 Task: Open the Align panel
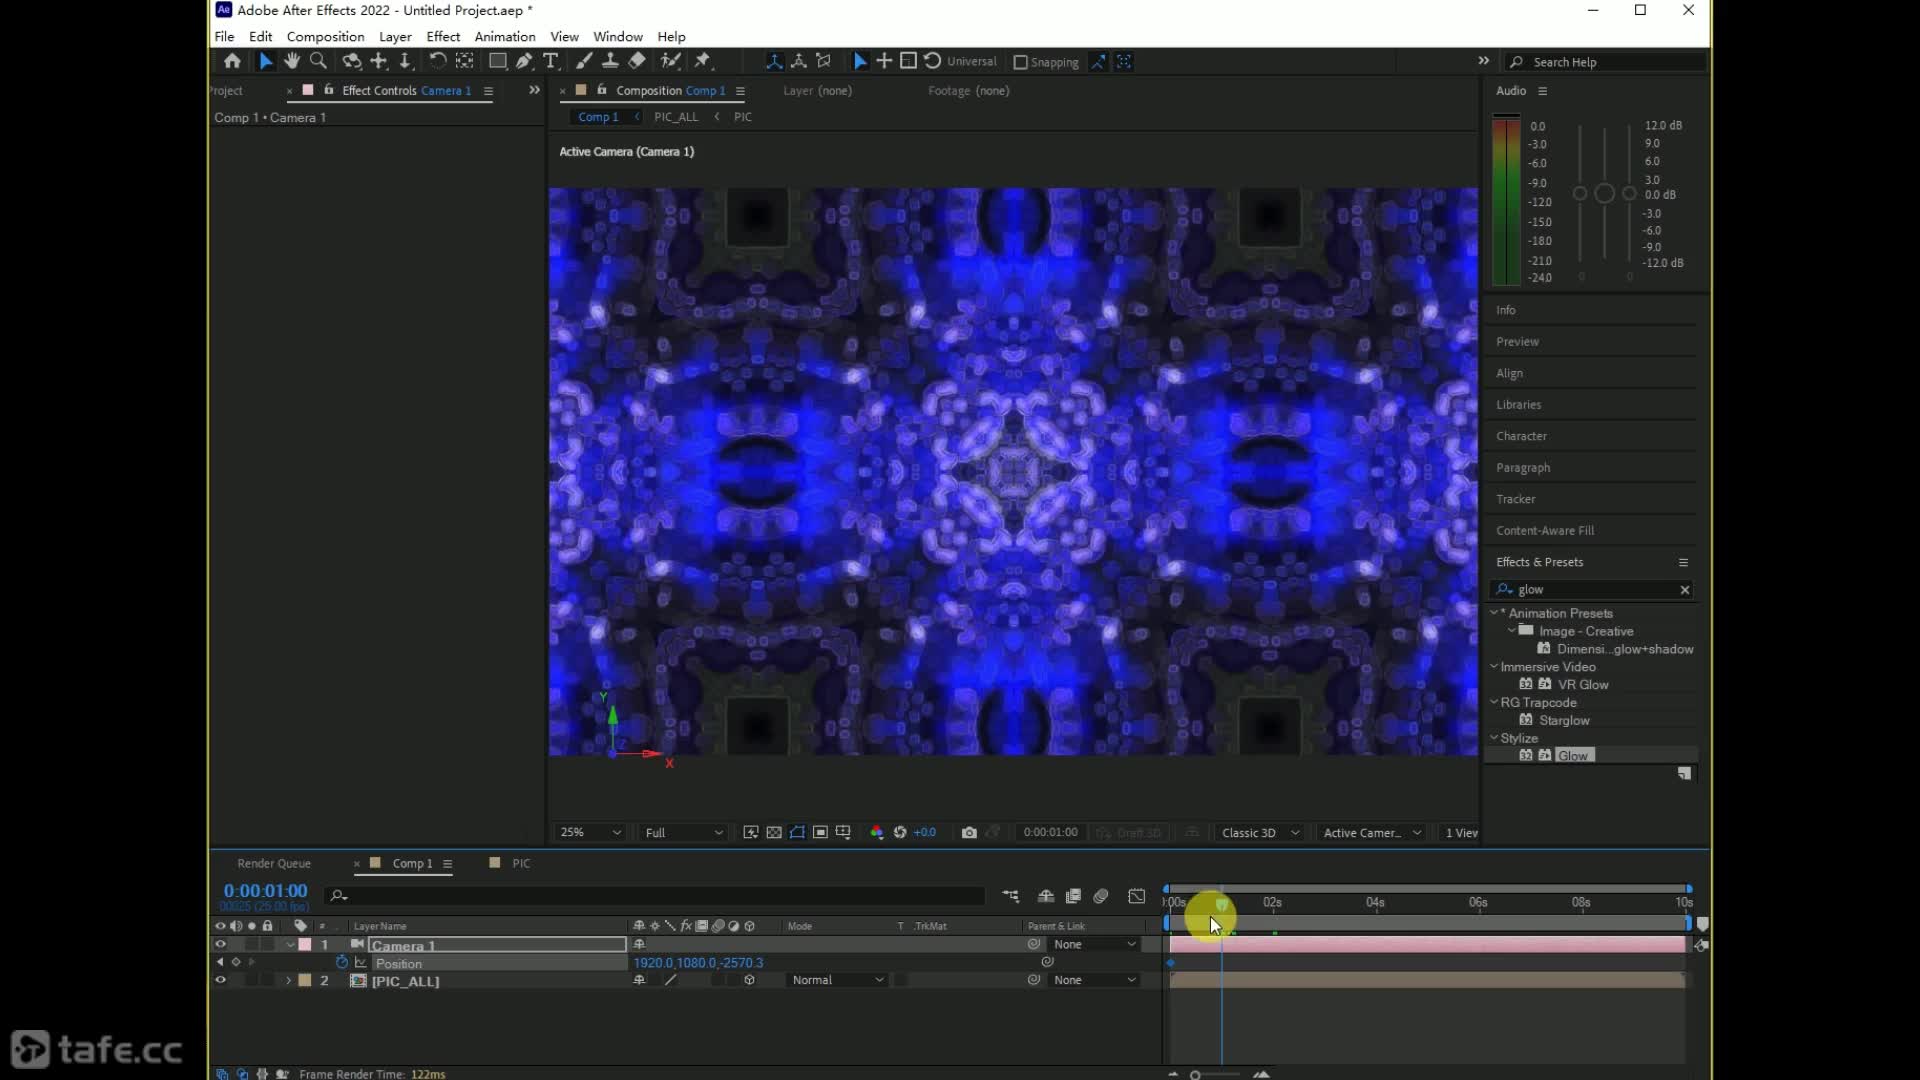(x=1509, y=373)
